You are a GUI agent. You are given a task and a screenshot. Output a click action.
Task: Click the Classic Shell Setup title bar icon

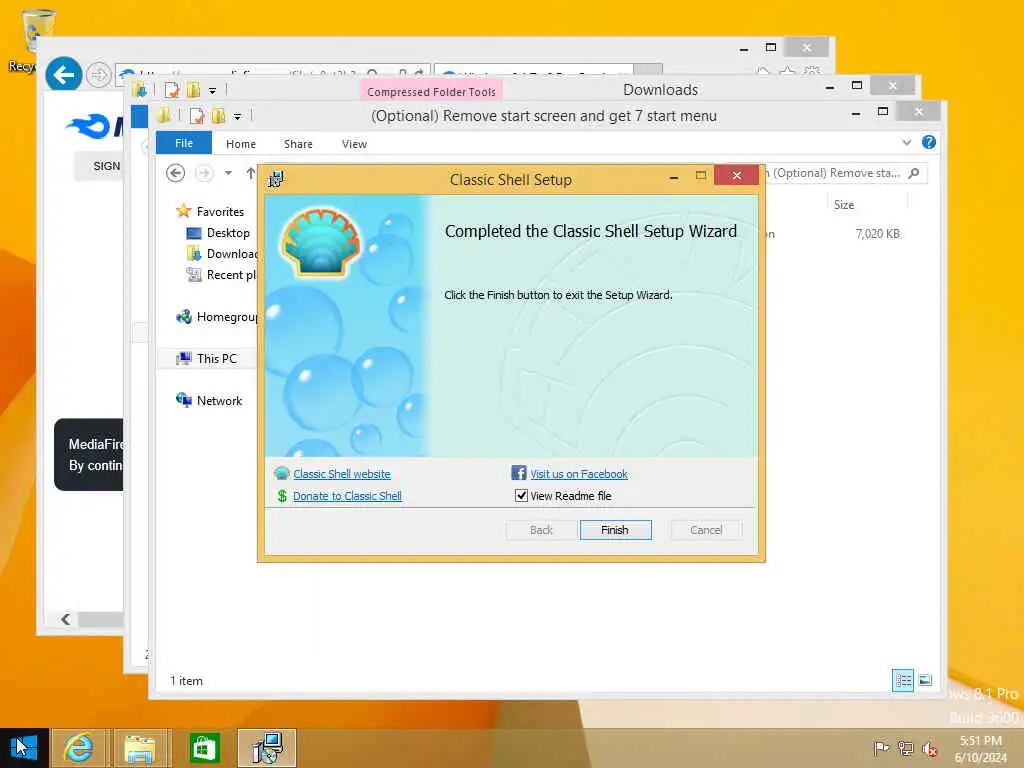(276, 179)
